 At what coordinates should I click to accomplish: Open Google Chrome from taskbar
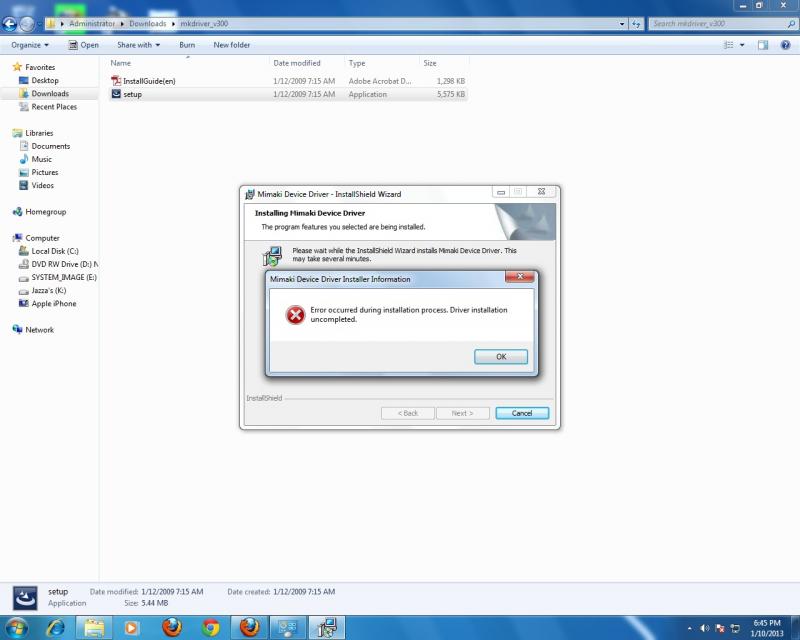pos(210,628)
